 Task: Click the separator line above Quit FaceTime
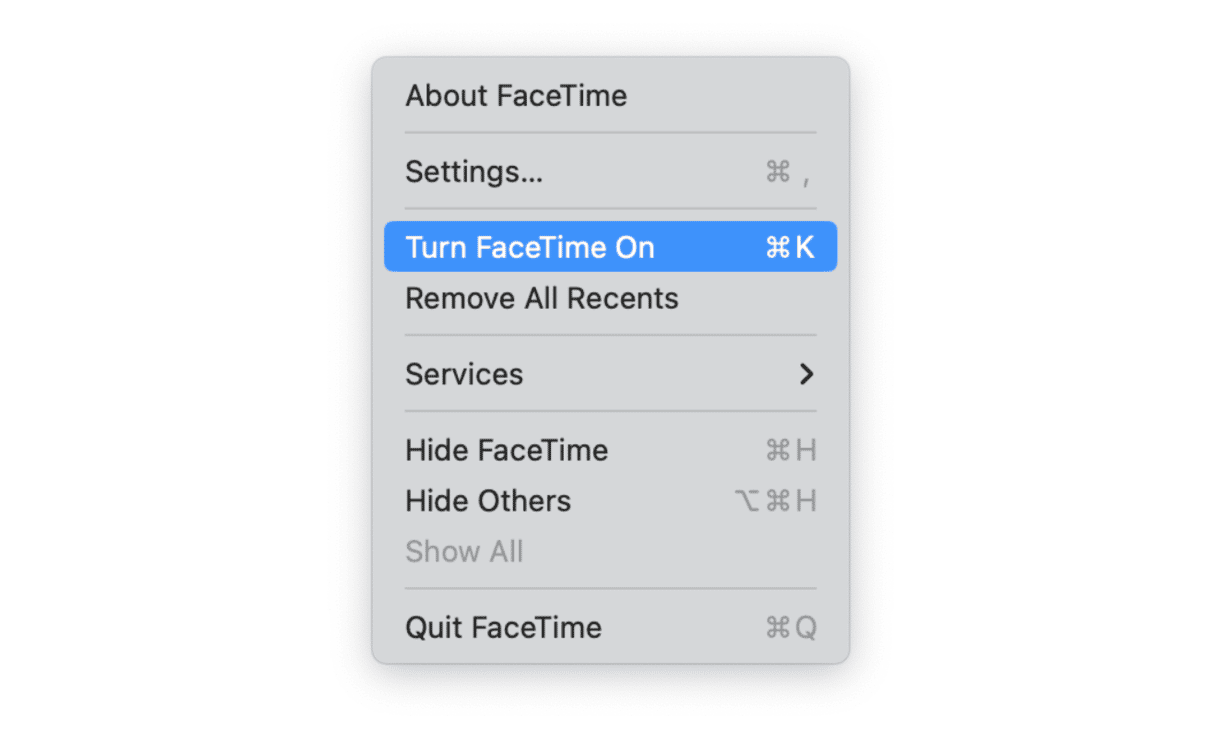610,589
